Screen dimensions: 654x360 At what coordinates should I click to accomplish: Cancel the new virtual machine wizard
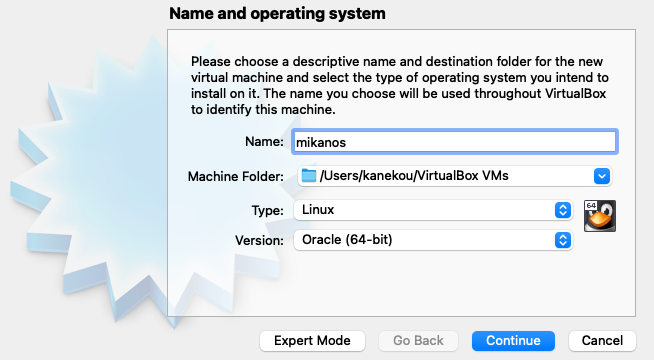[x=602, y=341]
